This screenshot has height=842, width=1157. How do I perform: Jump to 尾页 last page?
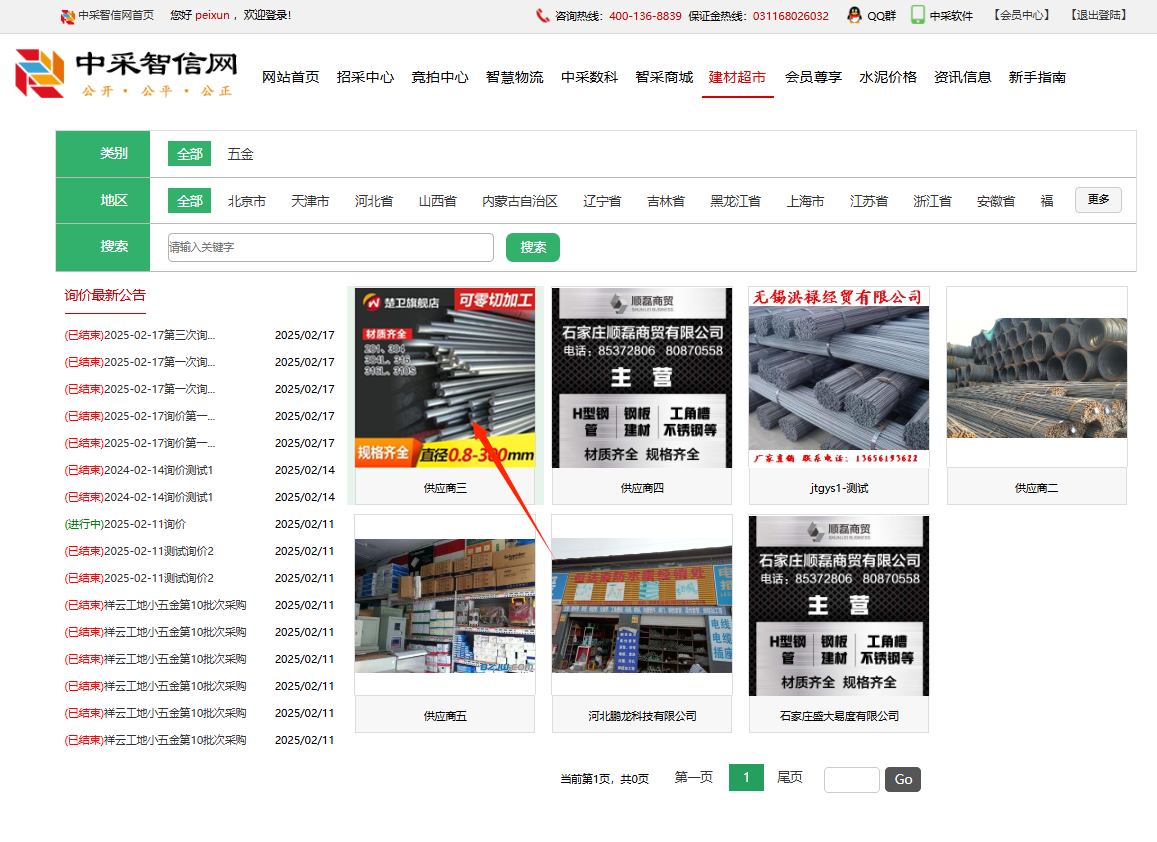[790, 778]
